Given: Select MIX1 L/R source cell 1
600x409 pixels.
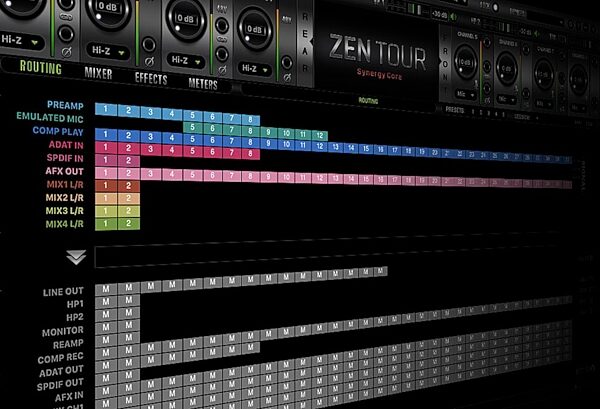Looking at the screenshot, I should click(106, 186).
